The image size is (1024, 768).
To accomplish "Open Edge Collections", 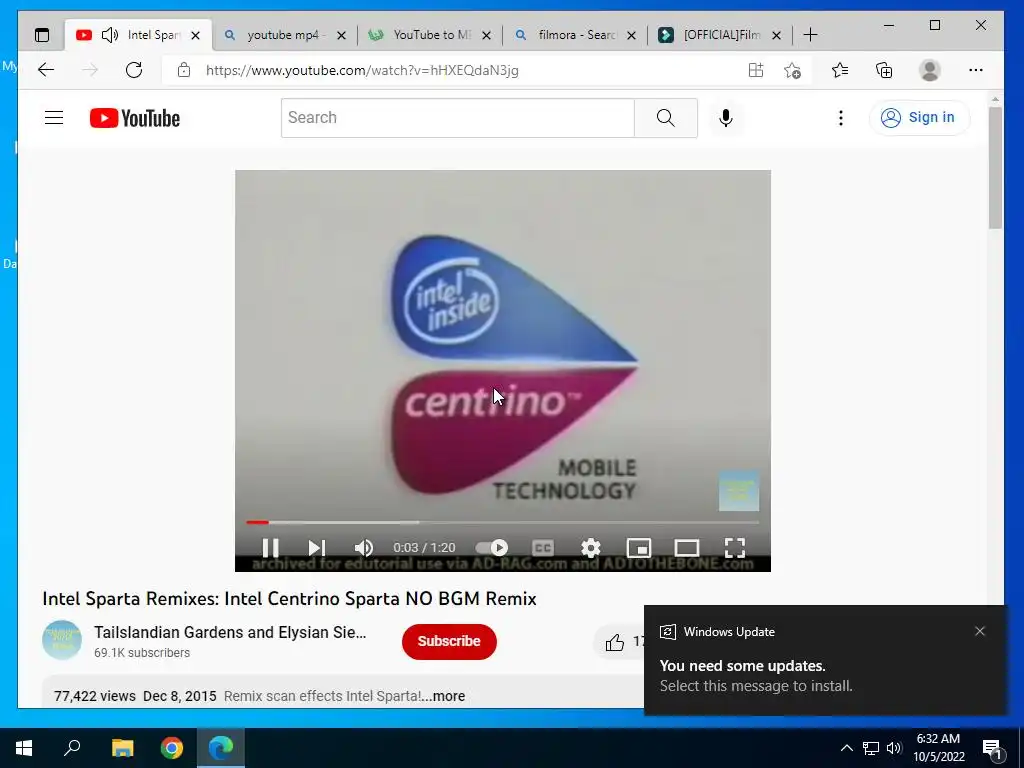I will tap(884, 70).
